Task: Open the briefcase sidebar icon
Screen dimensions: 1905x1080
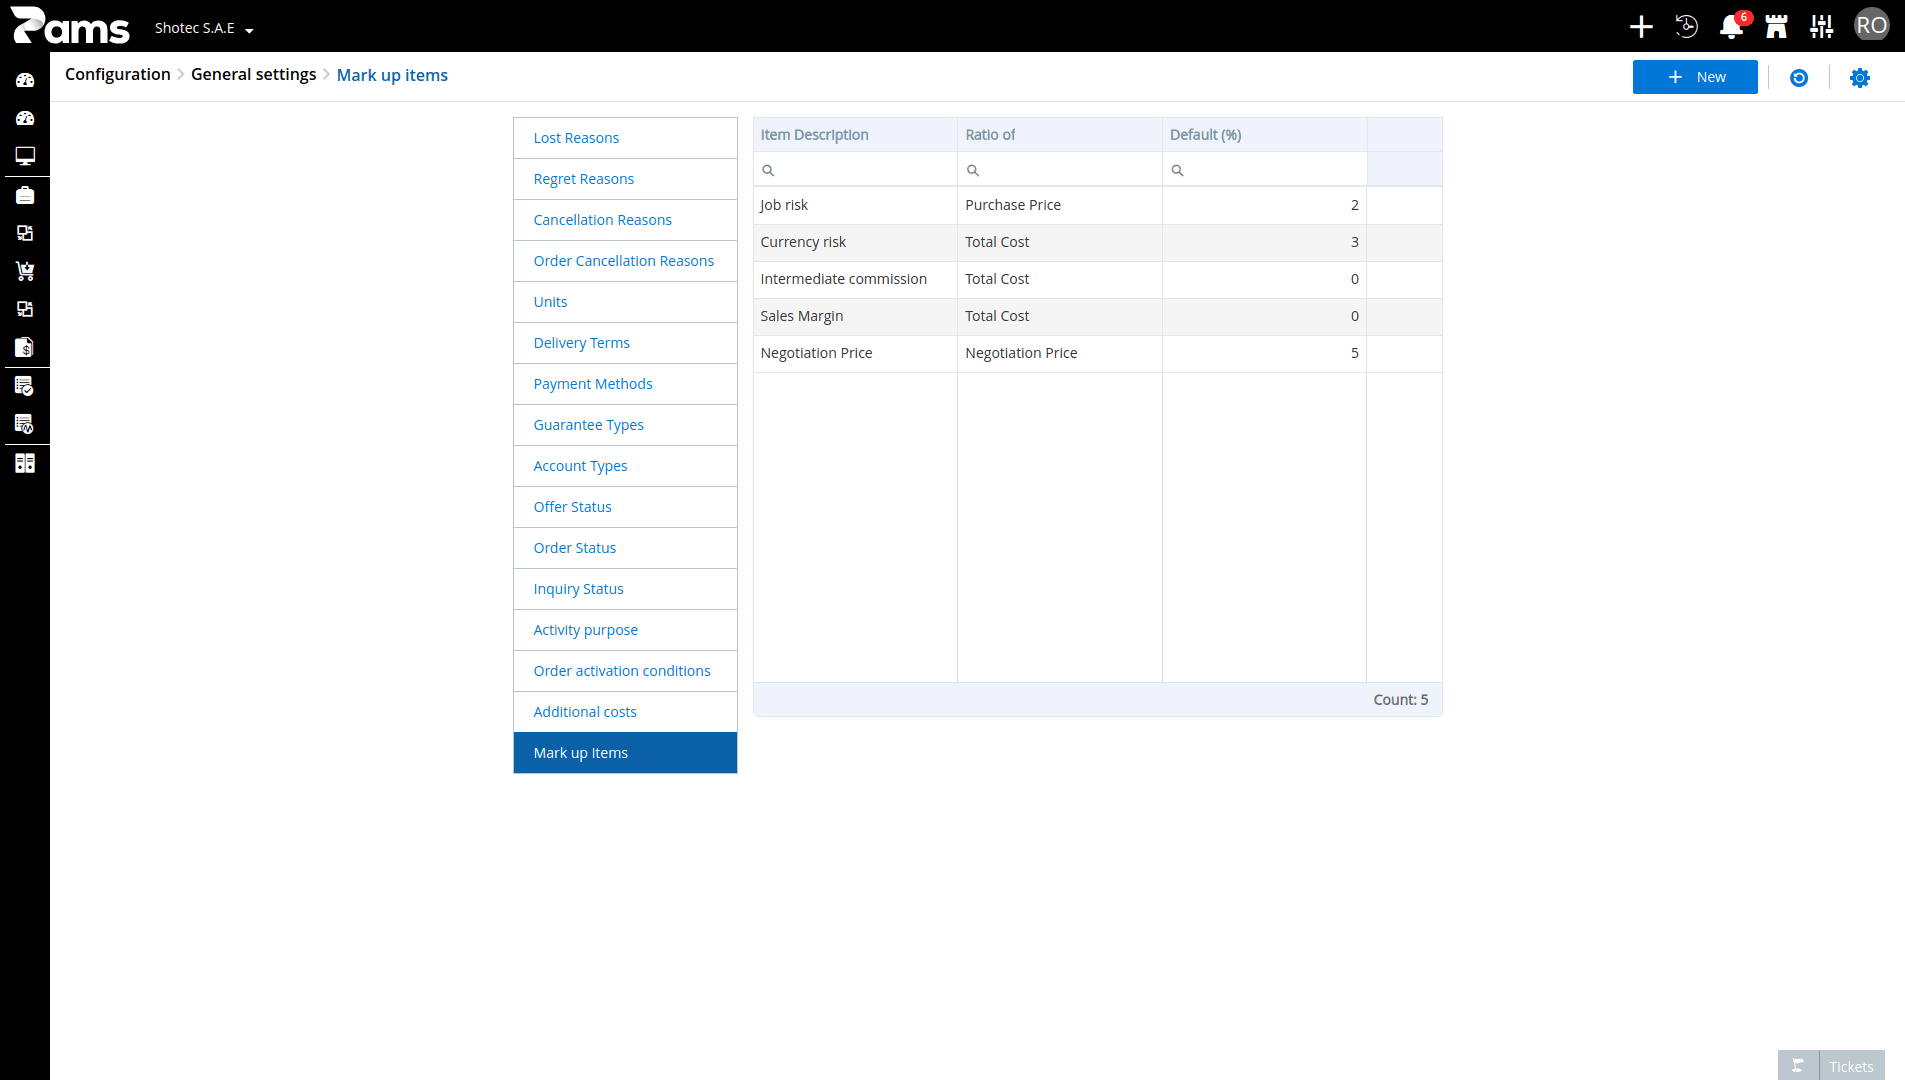Action: (x=25, y=195)
